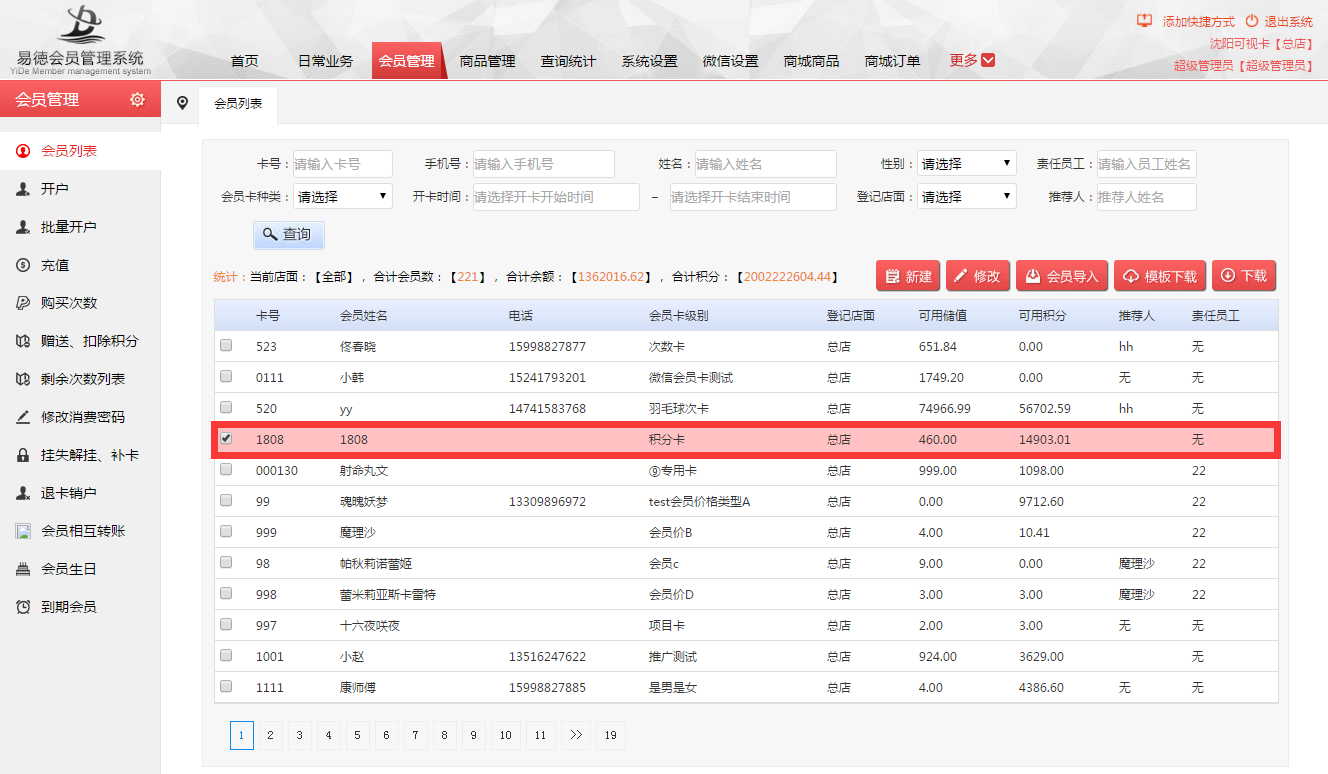The width and height of the screenshot is (1328, 774).
Task: Click the red arrow icon next to 更多
Action: [989, 60]
